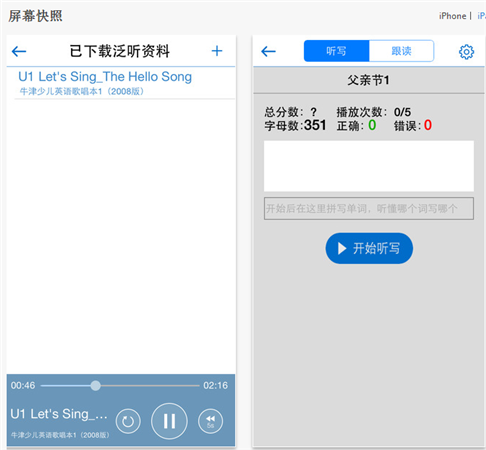The width and height of the screenshot is (486, 450).
Task: Go back from downloaded listening materials
Action: [19, 51]
